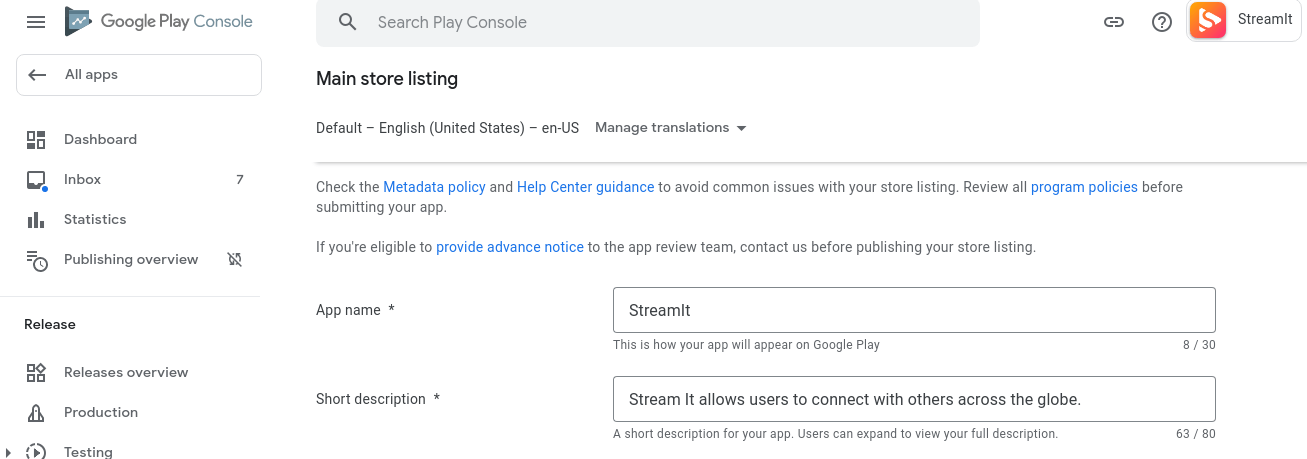This screenshot has width=1307, height=459.
Task: Click the Statistics bar chart icon
Action: (36, 219)
